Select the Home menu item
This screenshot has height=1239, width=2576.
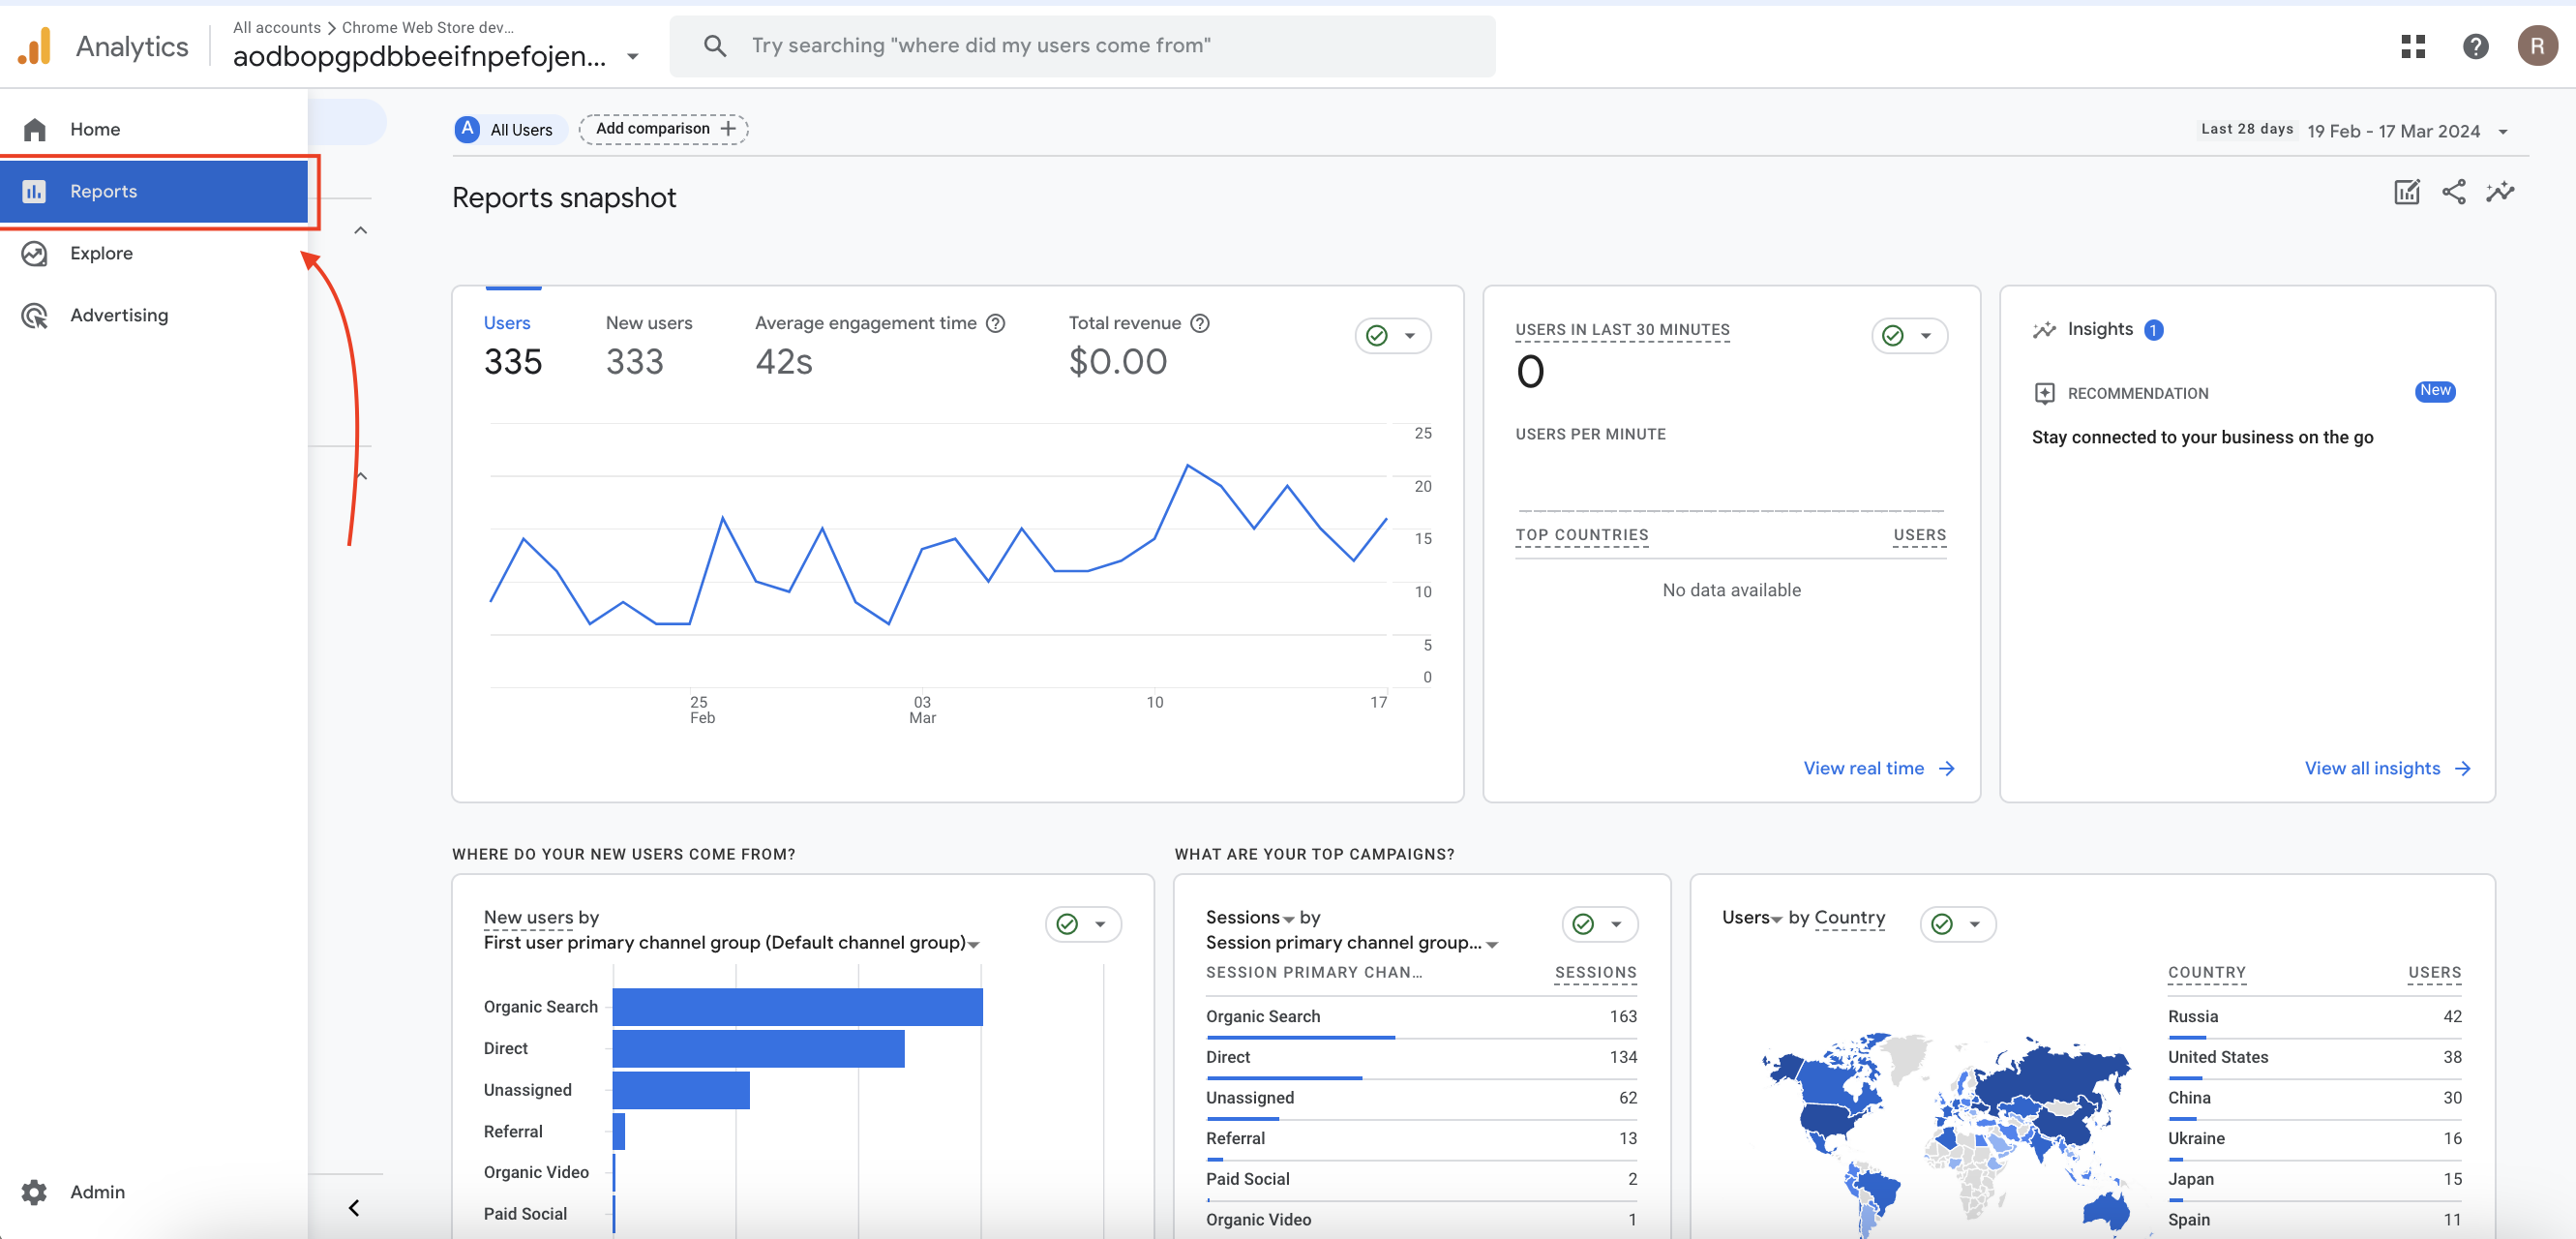[95, 129]
